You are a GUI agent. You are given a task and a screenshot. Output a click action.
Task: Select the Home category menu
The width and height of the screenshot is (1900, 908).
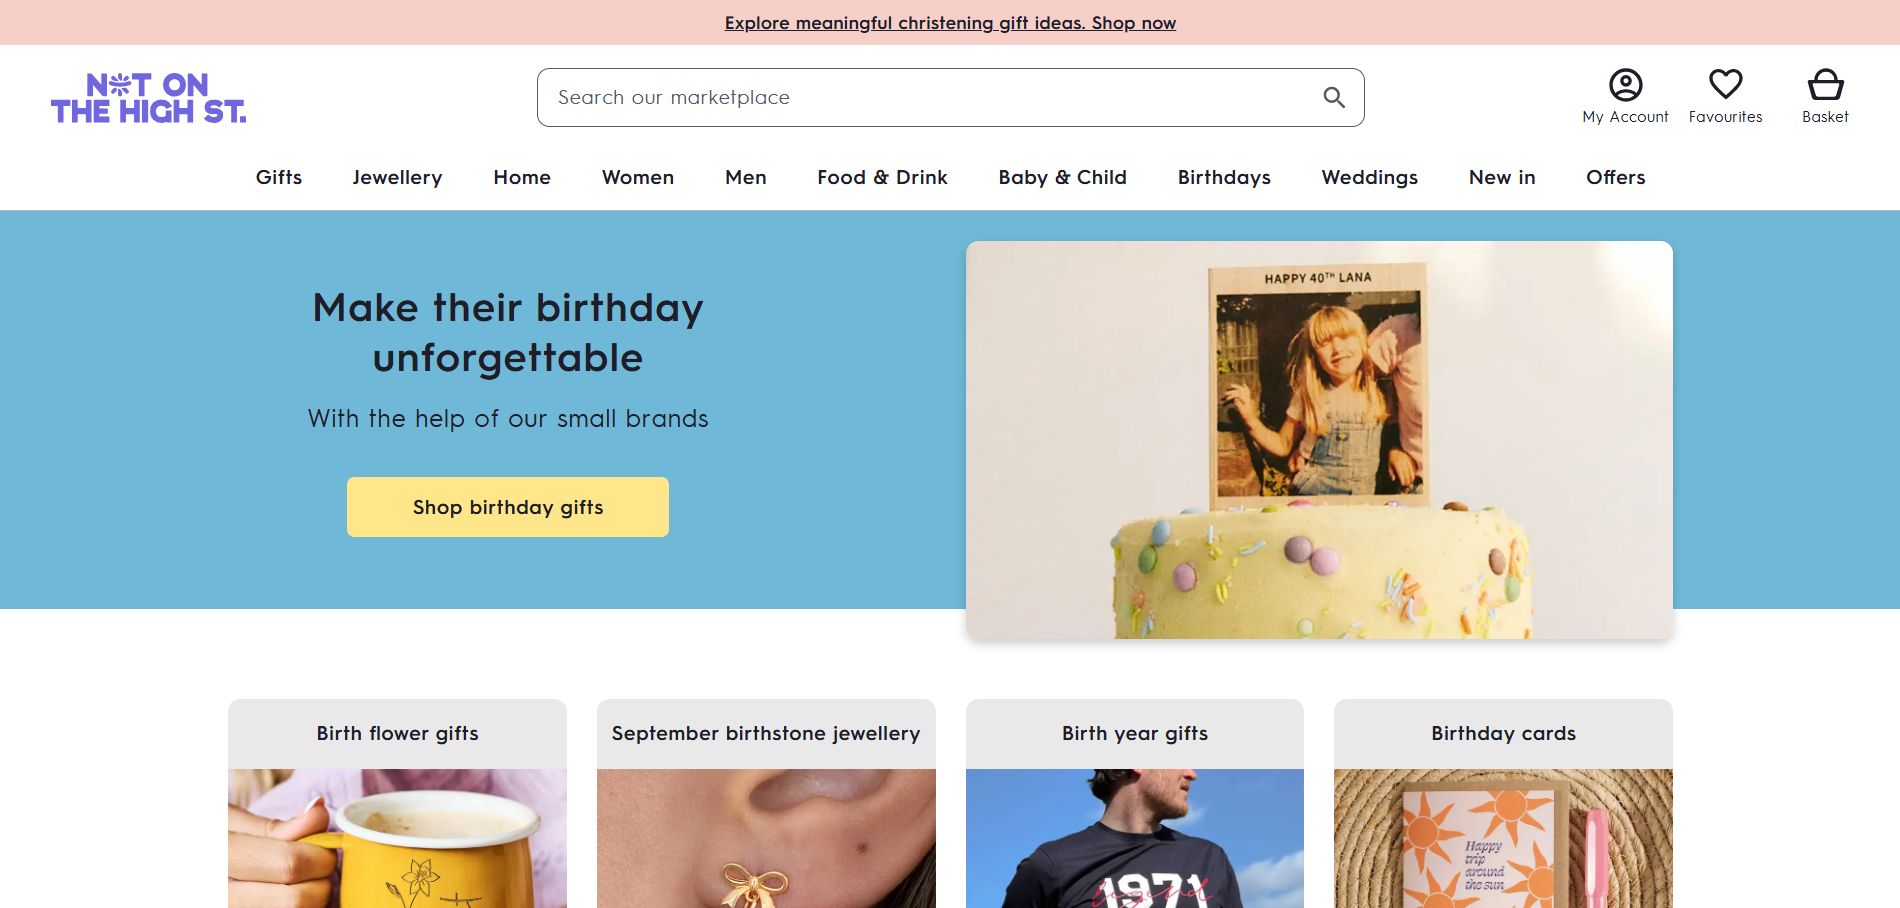522,177
